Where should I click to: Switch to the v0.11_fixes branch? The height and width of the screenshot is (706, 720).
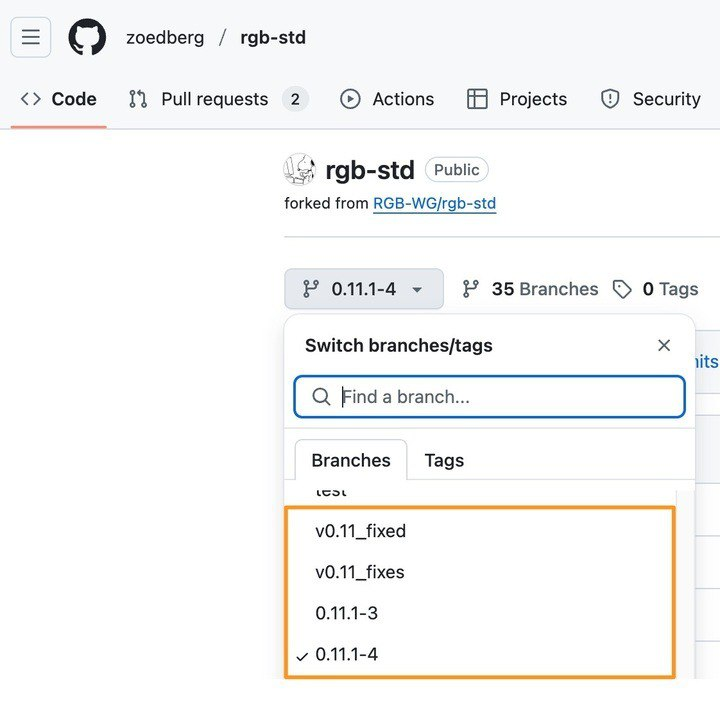click(479, 572)
